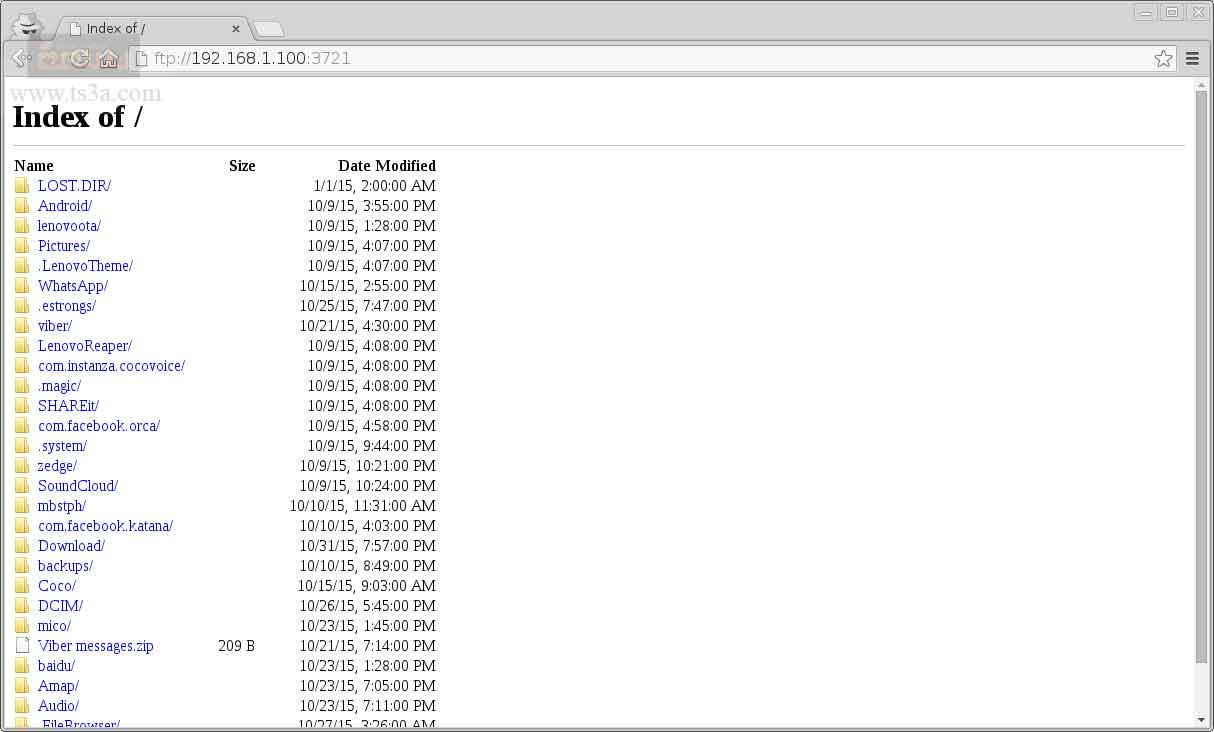Select the 'Index of /' tab
This screenshot has width=1214, height=732.
point(151,29)
